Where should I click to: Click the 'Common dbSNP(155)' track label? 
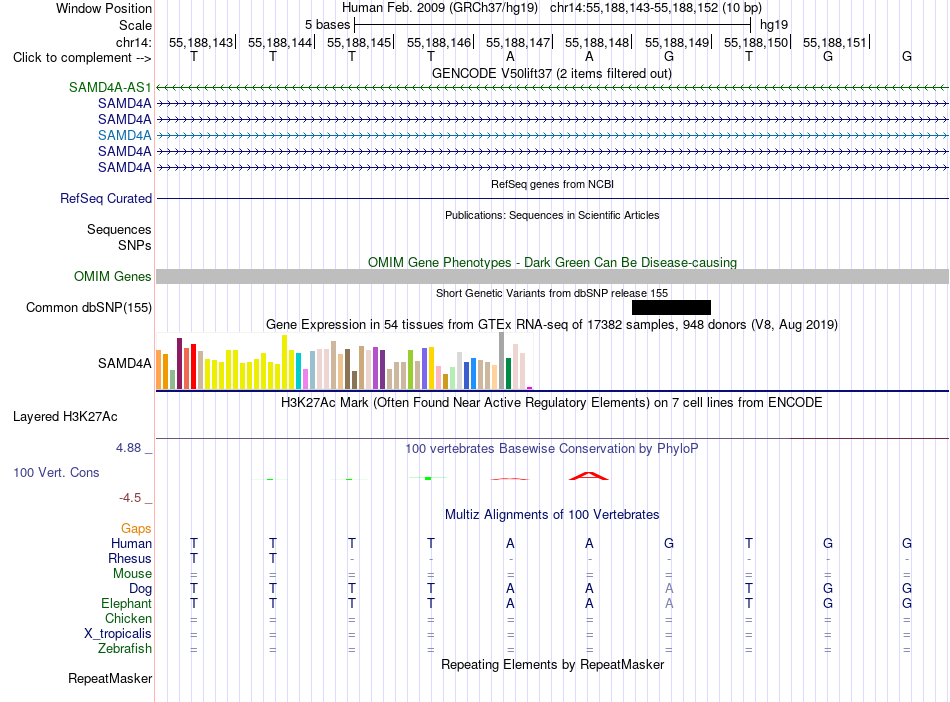(88, 308)
